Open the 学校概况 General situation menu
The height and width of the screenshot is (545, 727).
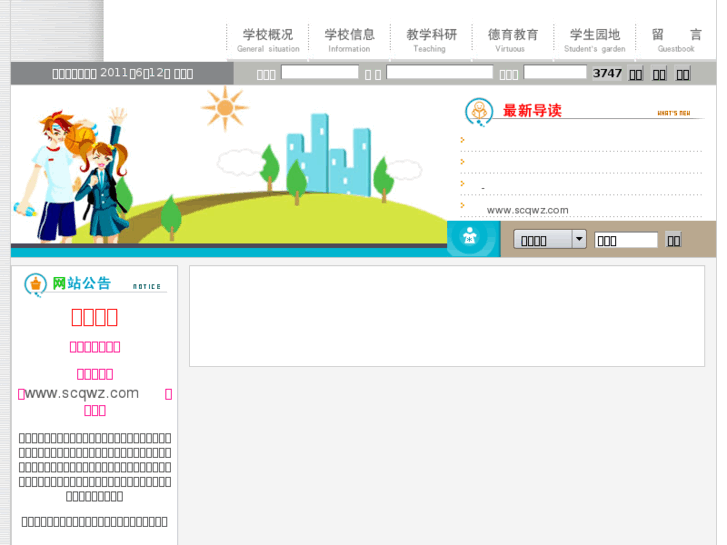(x=268, y=40)
